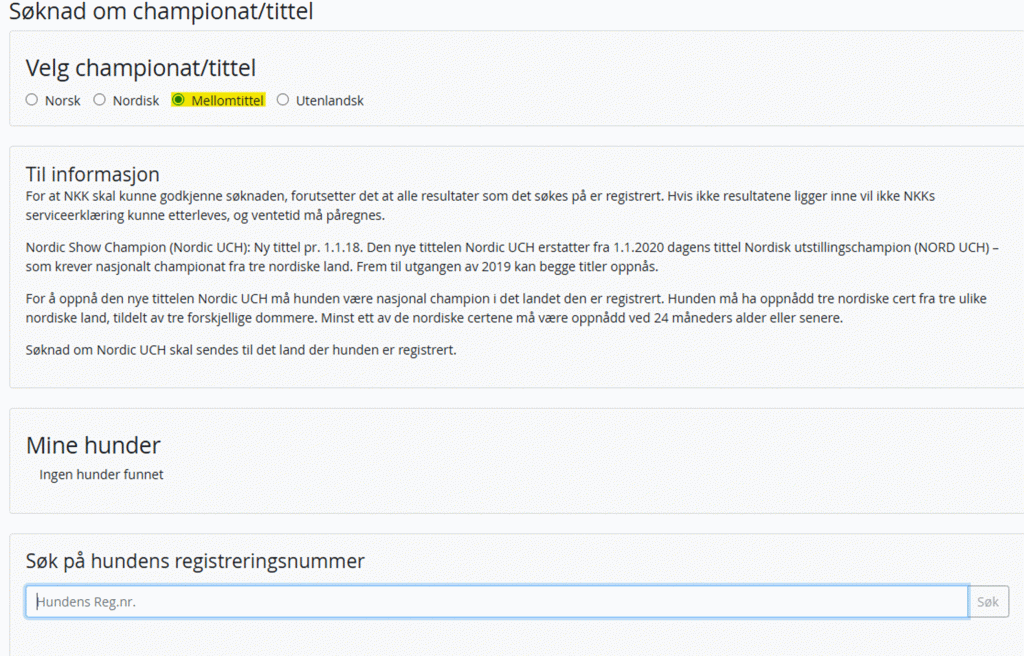The height and width of the screenshot is (656, 1024).
Task: Click the highlighted Mellomtittel label
Action: [x=227, y=101]
